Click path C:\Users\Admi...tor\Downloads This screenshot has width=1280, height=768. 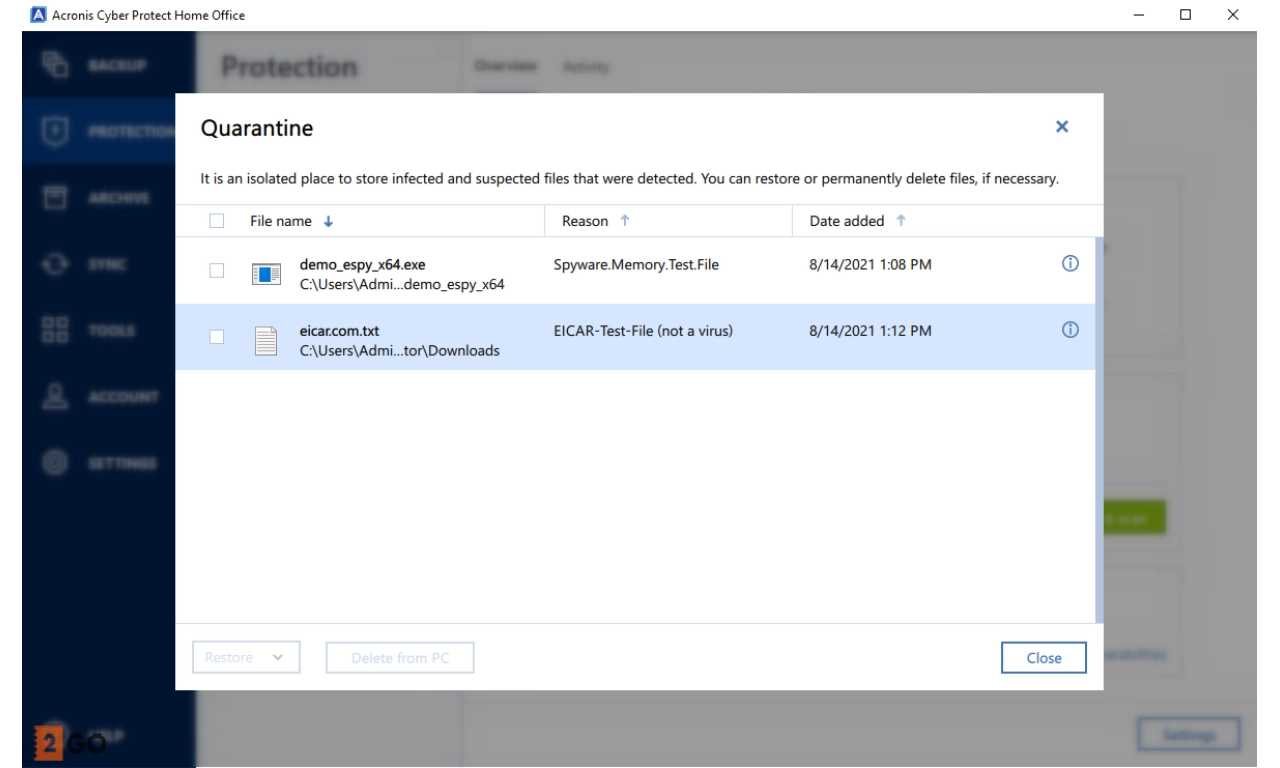tap(400, 350)
